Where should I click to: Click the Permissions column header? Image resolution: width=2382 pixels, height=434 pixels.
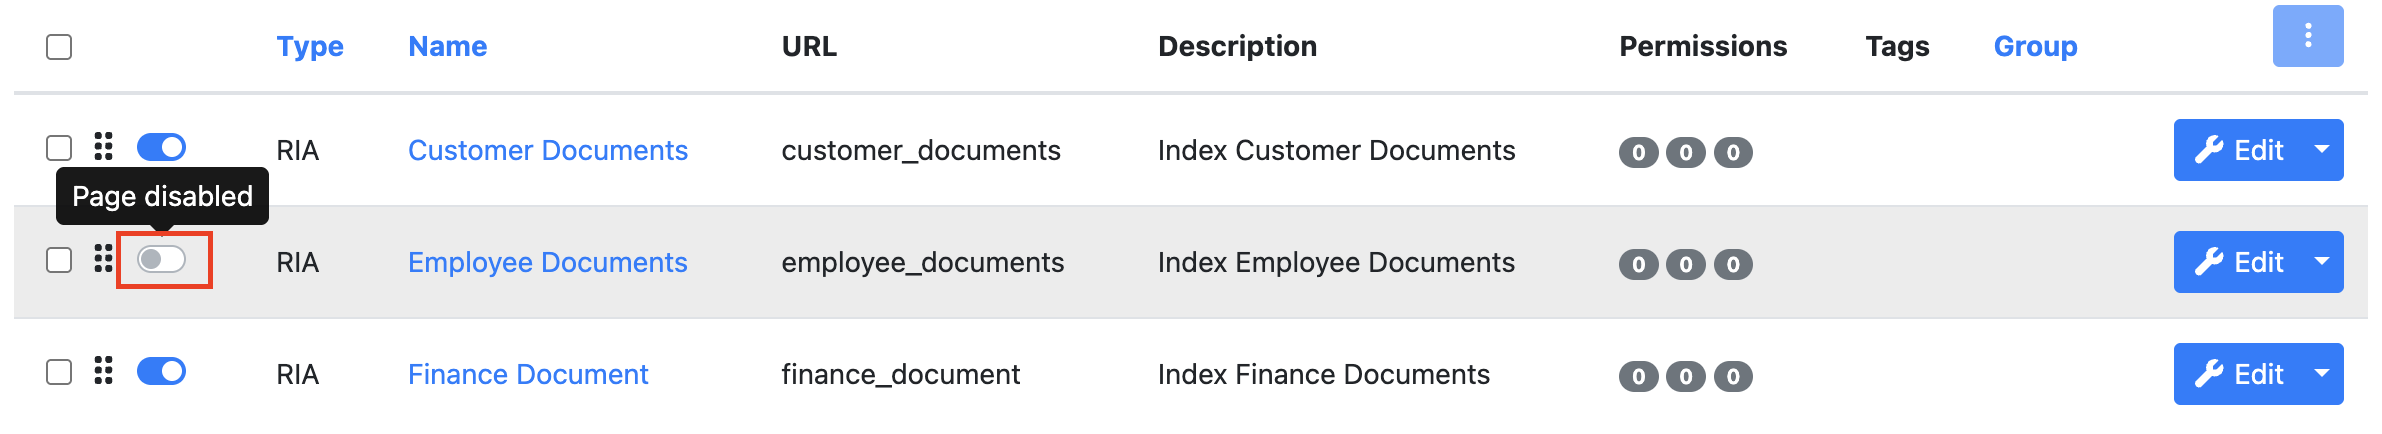click(x=1703, y=46)
